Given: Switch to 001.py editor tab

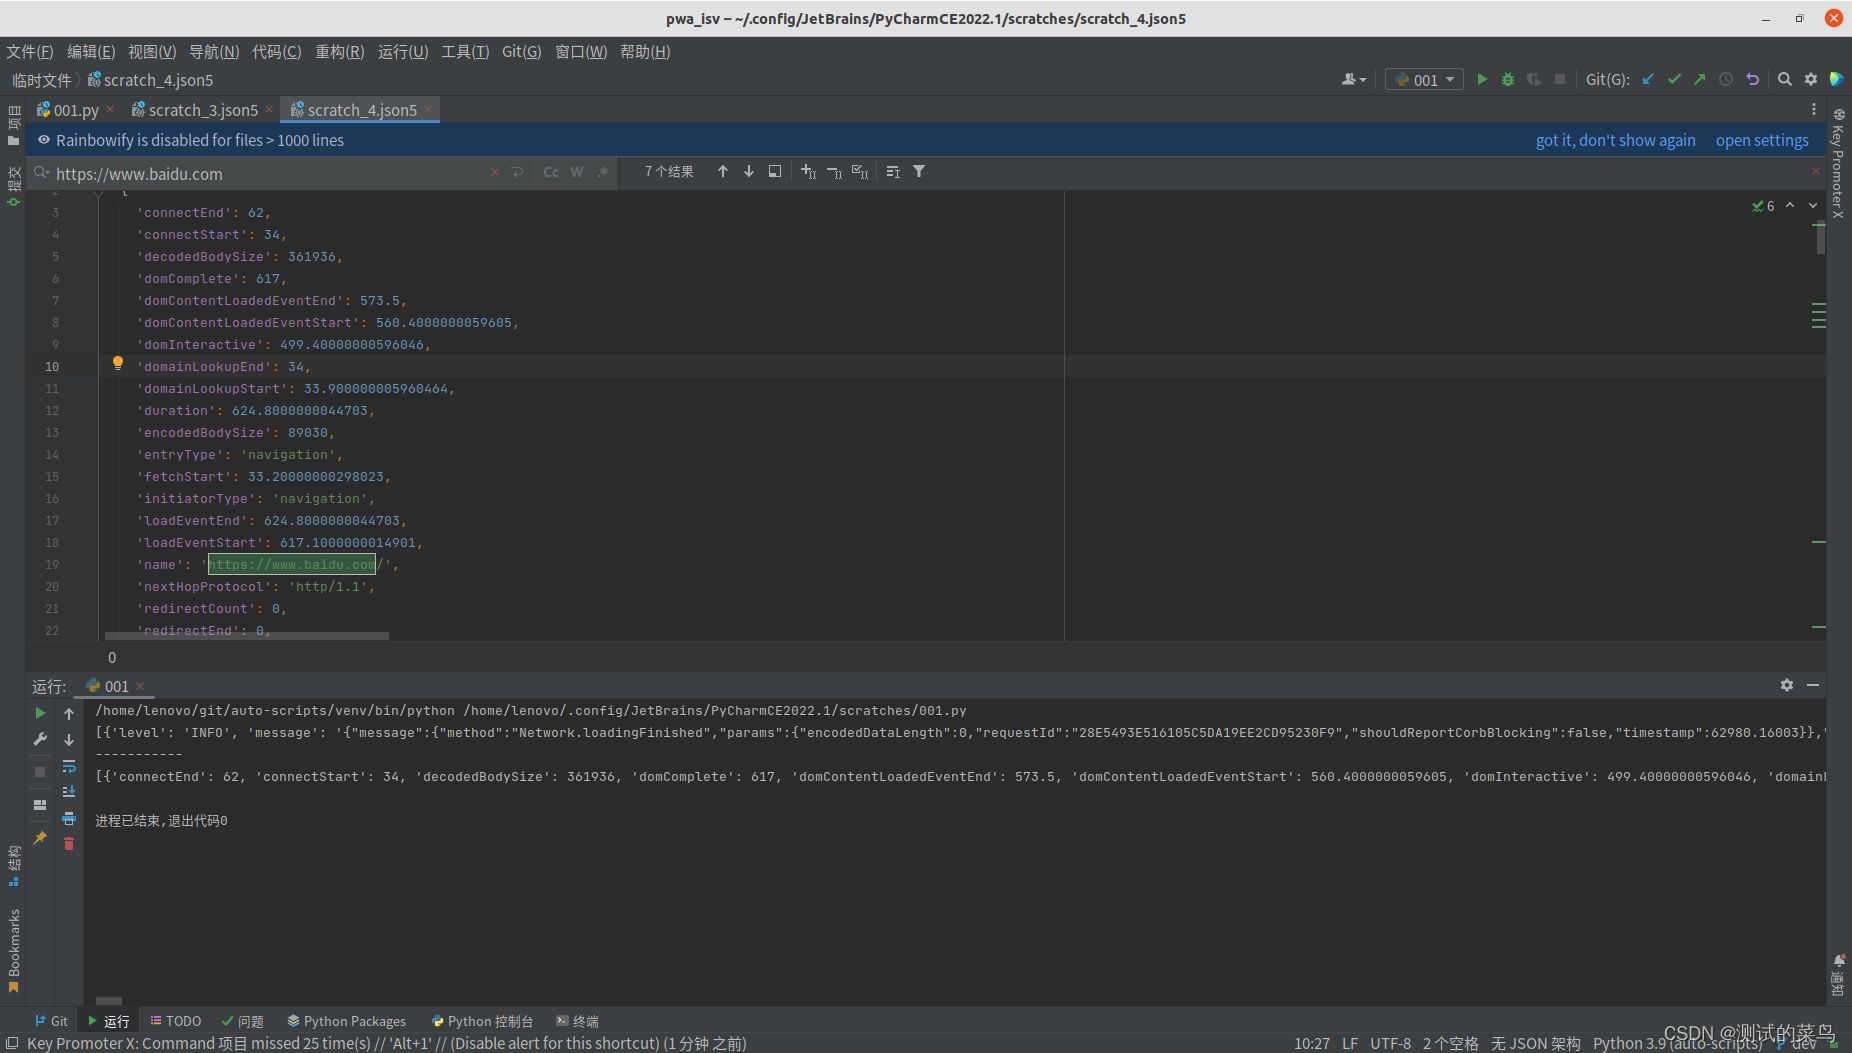Looking at the screenshot, I should pyautogui.click(x=74, y=110).
